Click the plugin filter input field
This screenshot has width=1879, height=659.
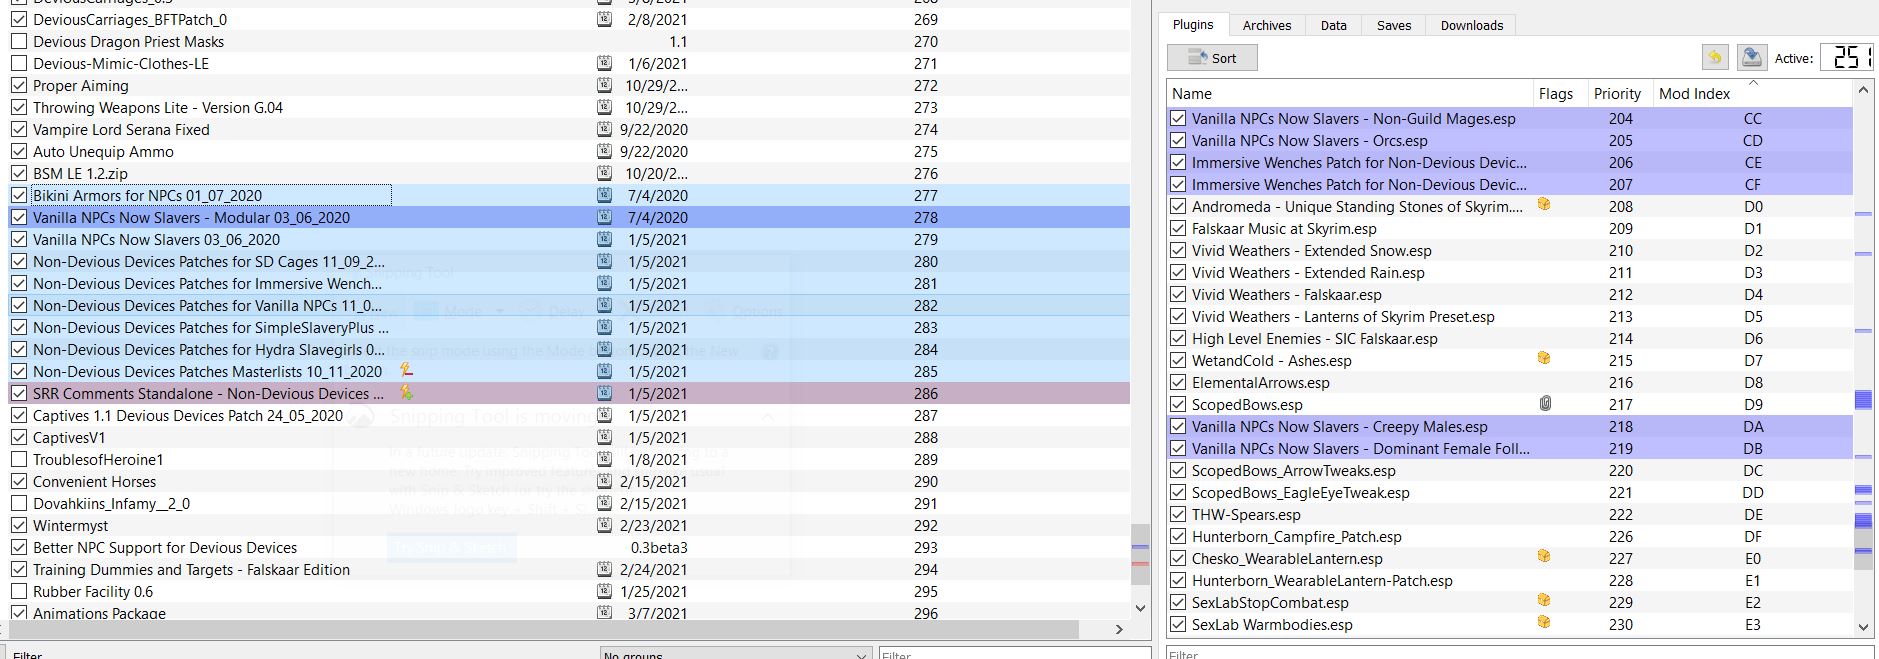[1520, 654]
